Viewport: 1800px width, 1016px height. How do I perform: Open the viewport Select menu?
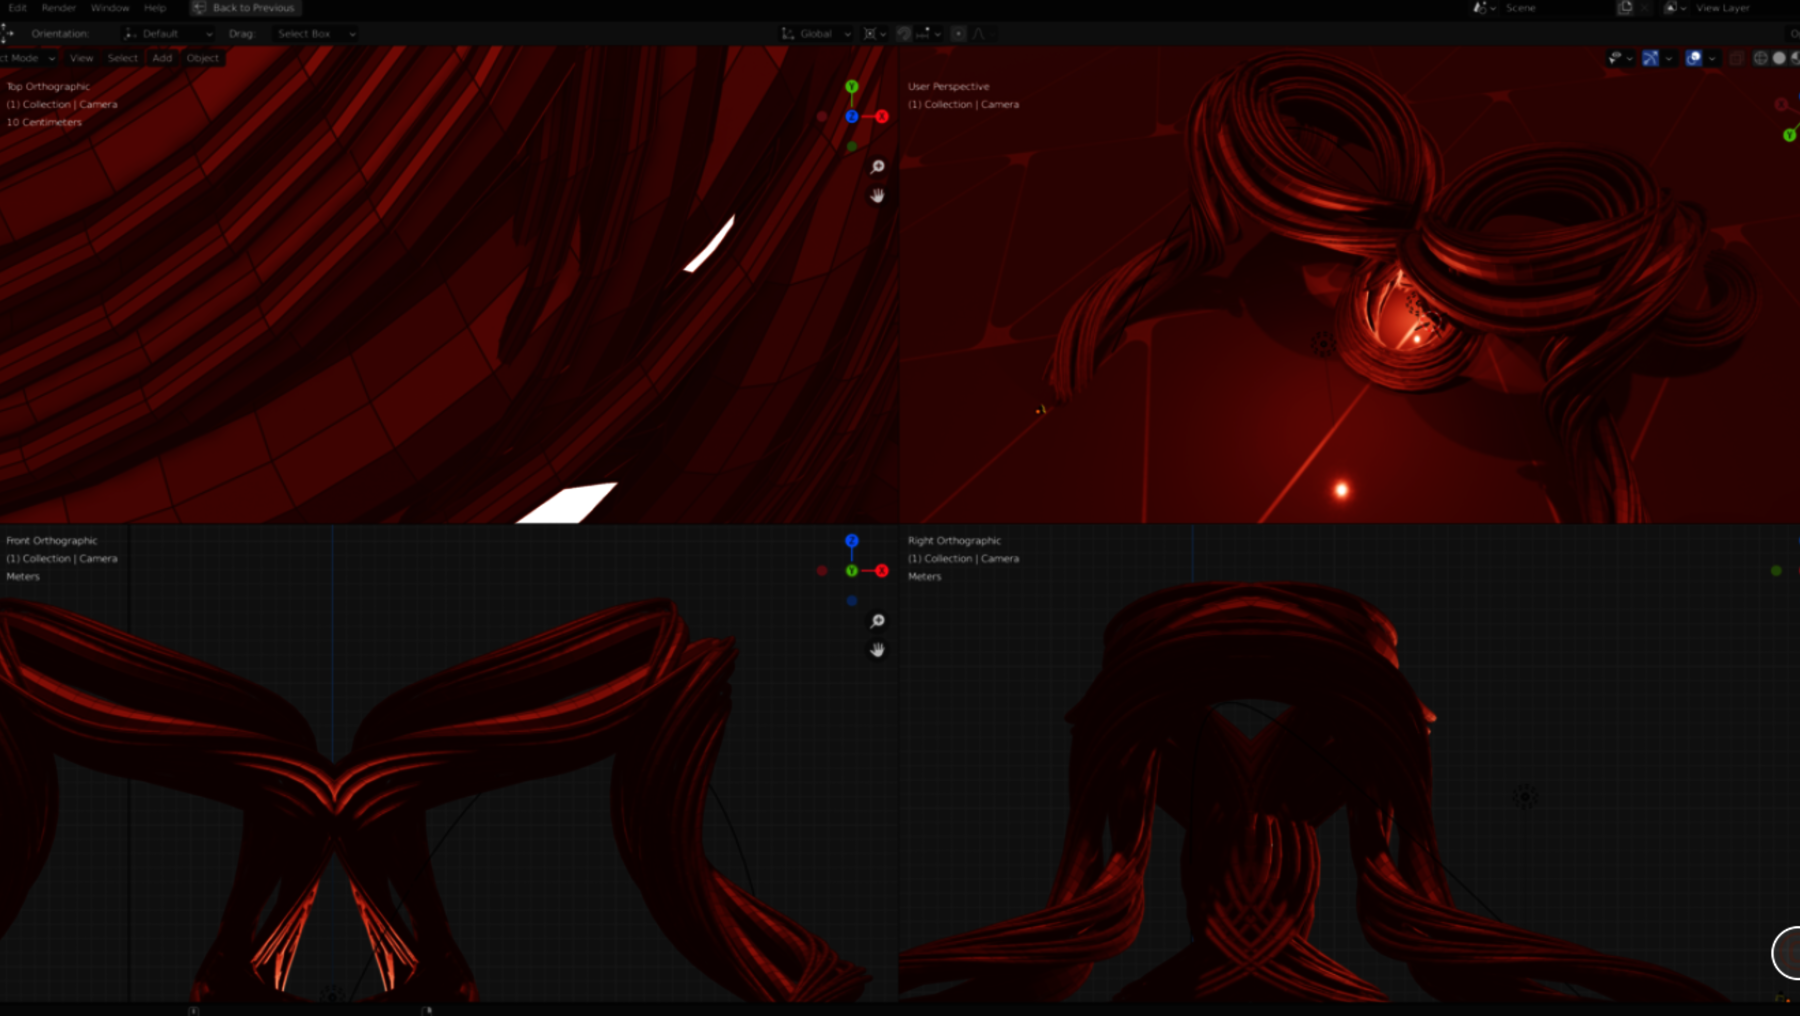tap(123, 58)
